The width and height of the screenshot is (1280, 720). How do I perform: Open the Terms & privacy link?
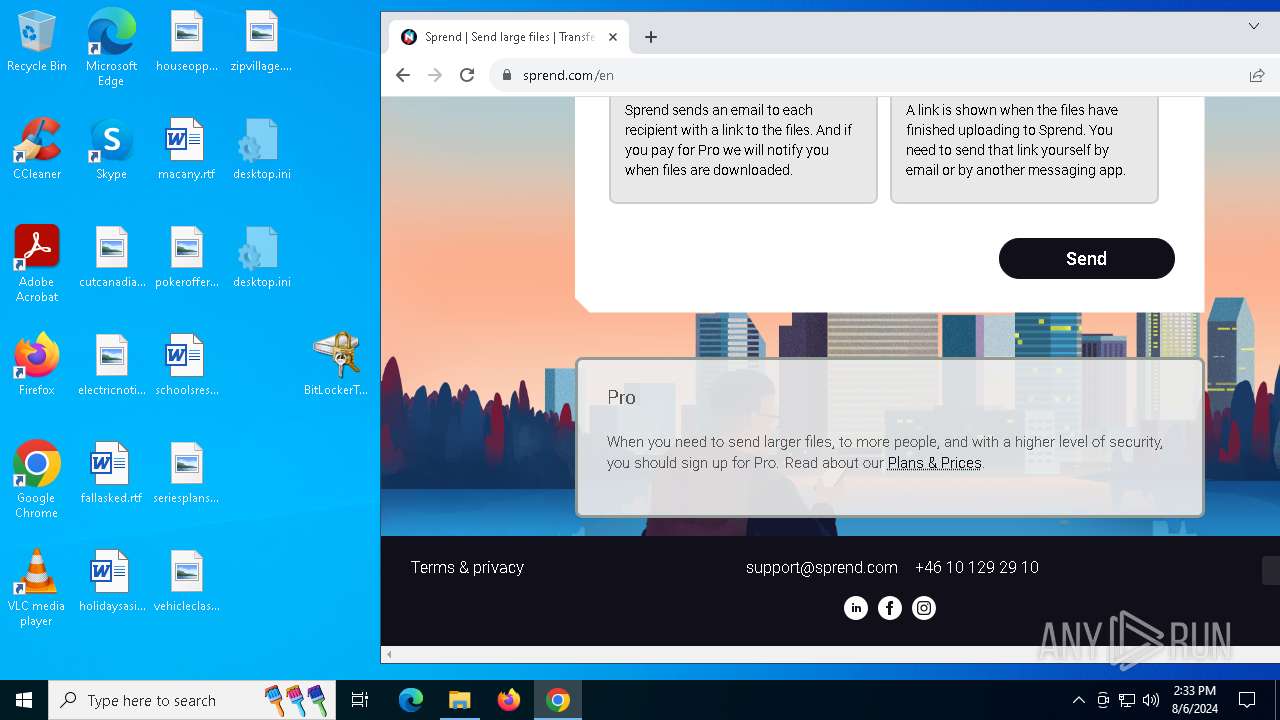click(467, 567)
